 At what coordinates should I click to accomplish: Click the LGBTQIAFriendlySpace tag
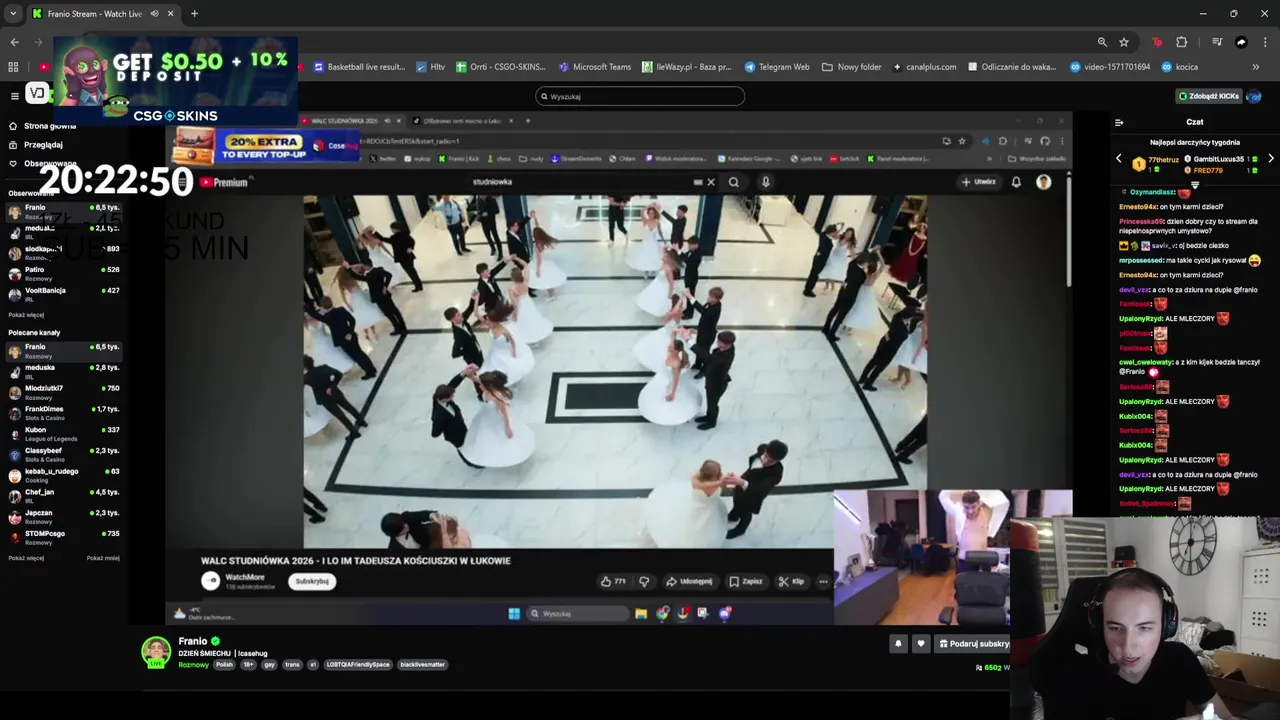pos(358,665)
